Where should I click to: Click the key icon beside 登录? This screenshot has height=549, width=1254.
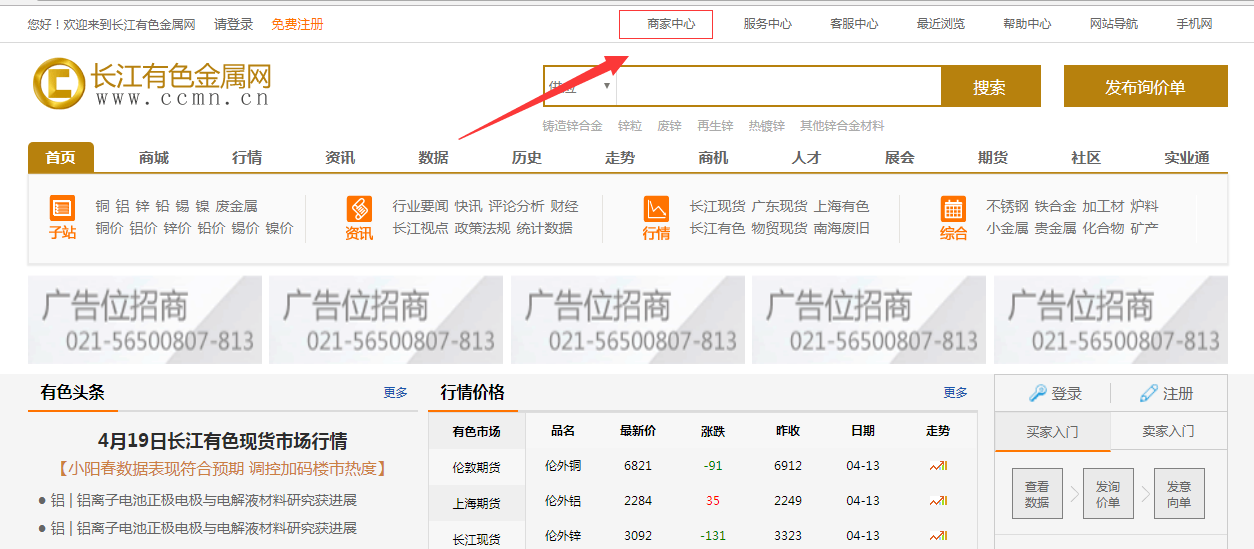[1038, 393]
